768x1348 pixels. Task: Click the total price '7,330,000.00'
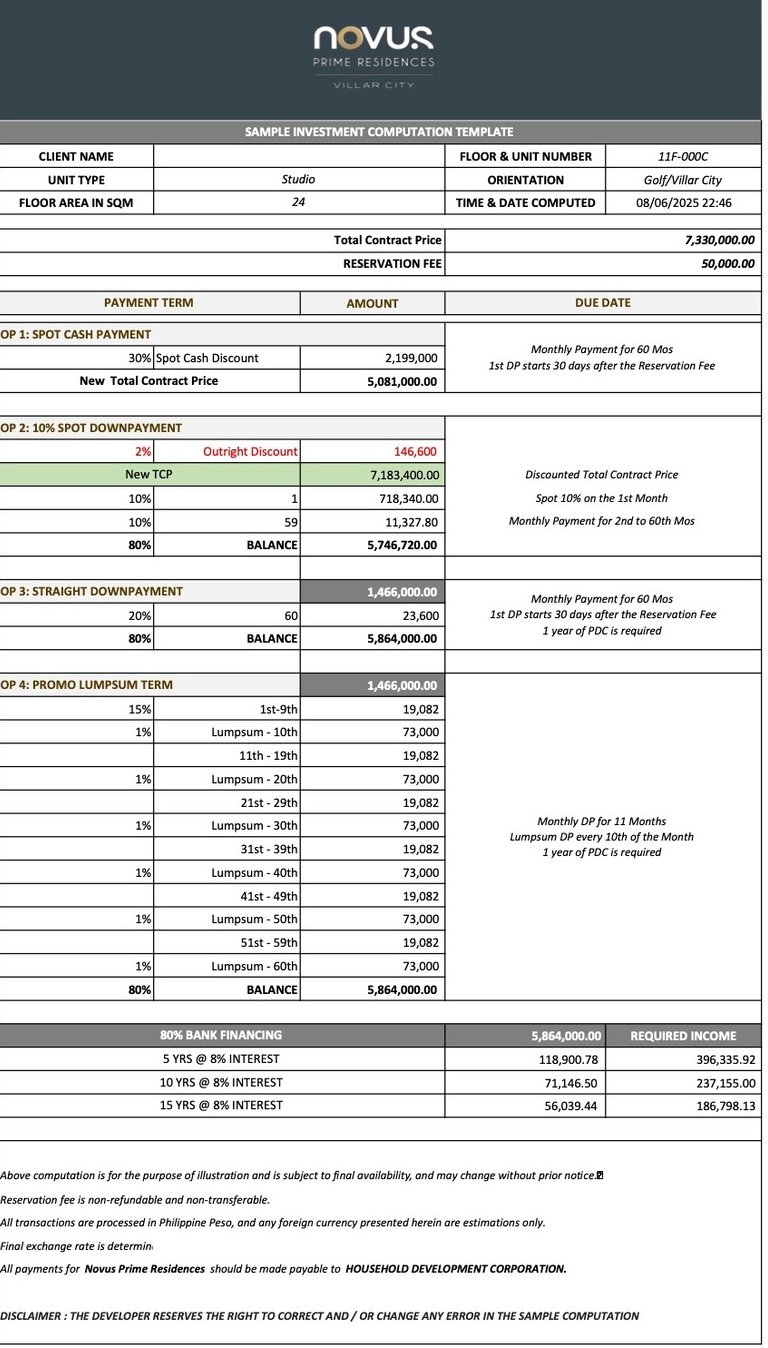pyautogui.click(x=720, y=240)
